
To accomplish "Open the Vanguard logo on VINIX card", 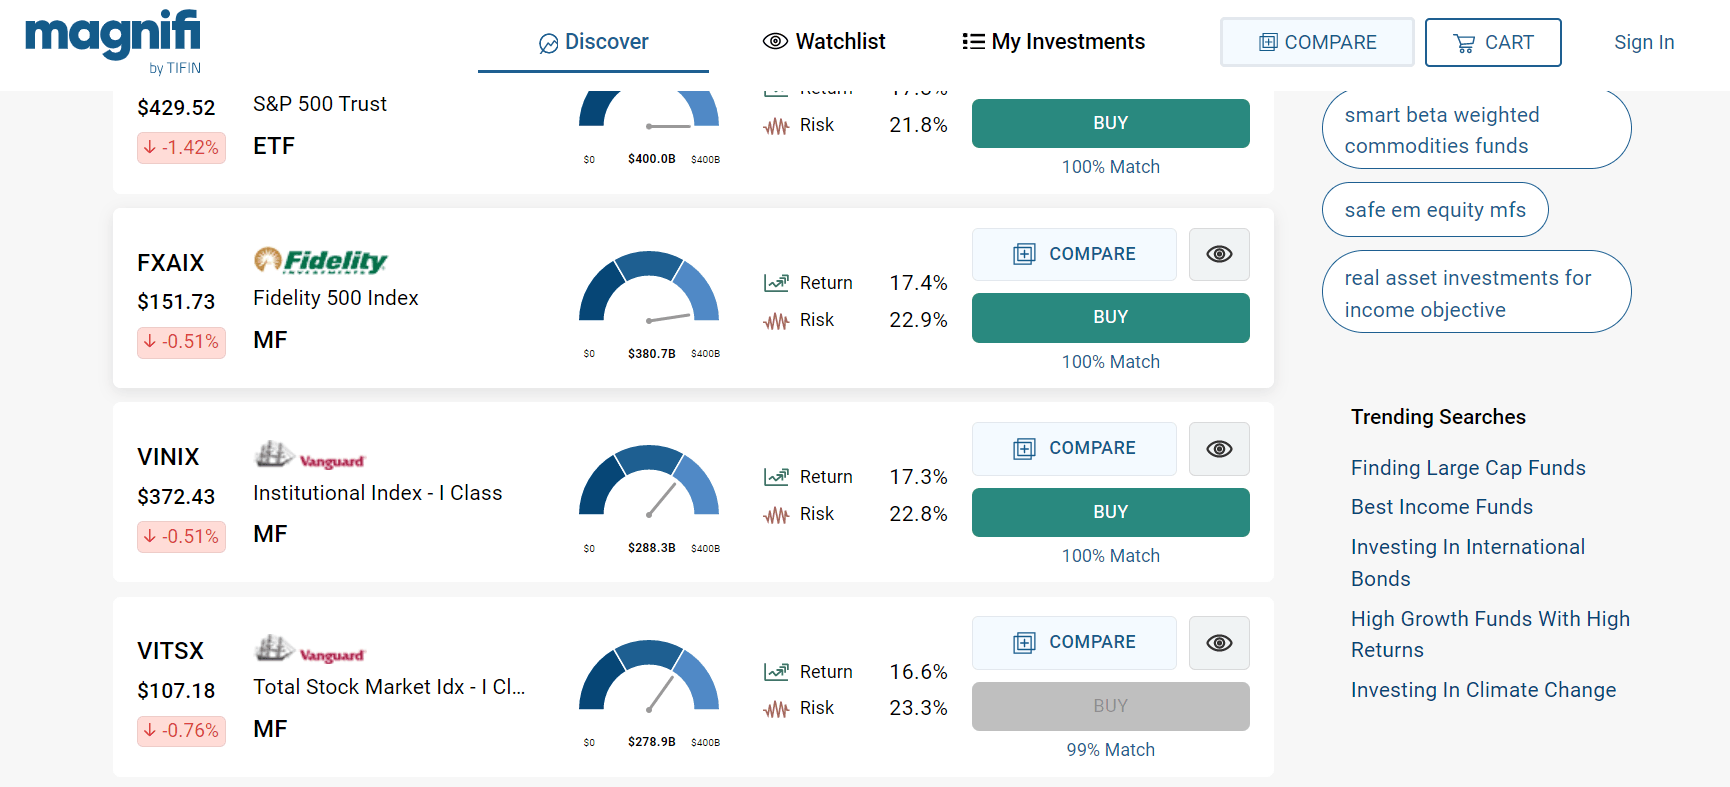I will pos(309,455).
